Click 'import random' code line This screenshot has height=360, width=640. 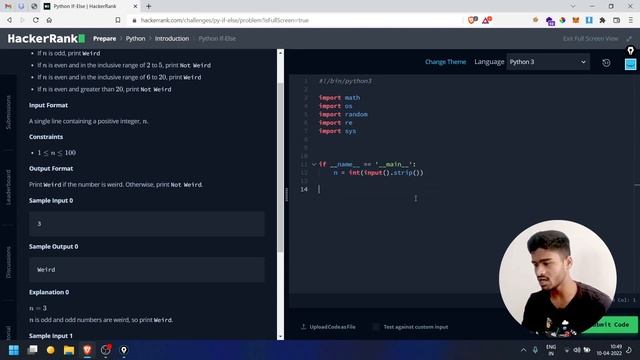pyautogui.click(x=343, y=114)
